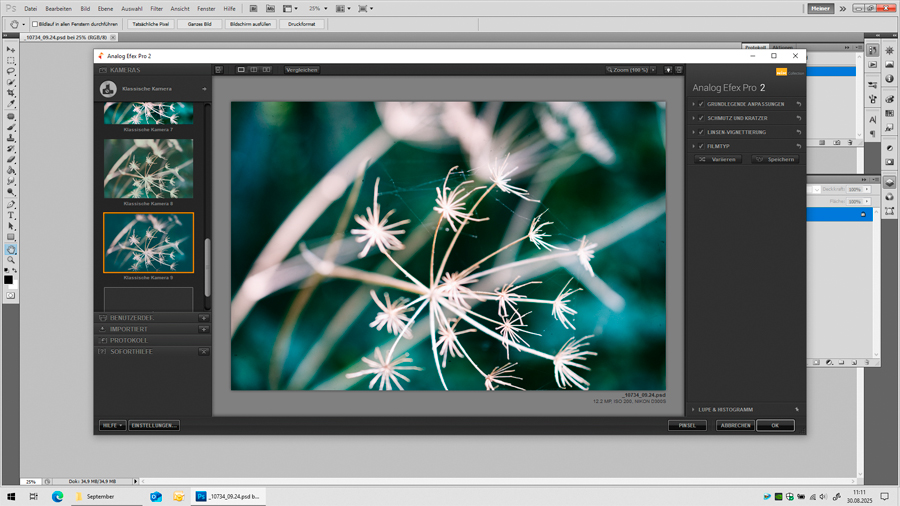Switch to split preview view icon
Screen dimensions: 900x506
point(254,70)
